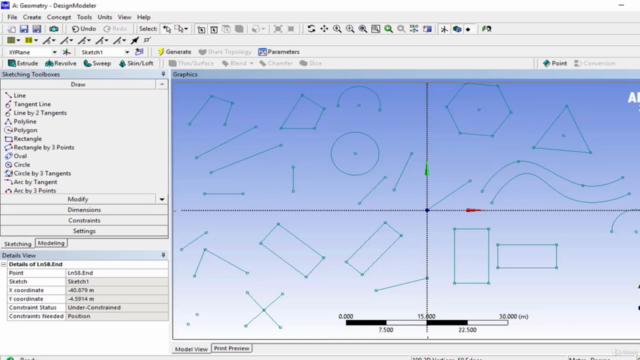Click the New Sketch icon
The height and width of the screenshot is (360, 640).
(139, 52)
